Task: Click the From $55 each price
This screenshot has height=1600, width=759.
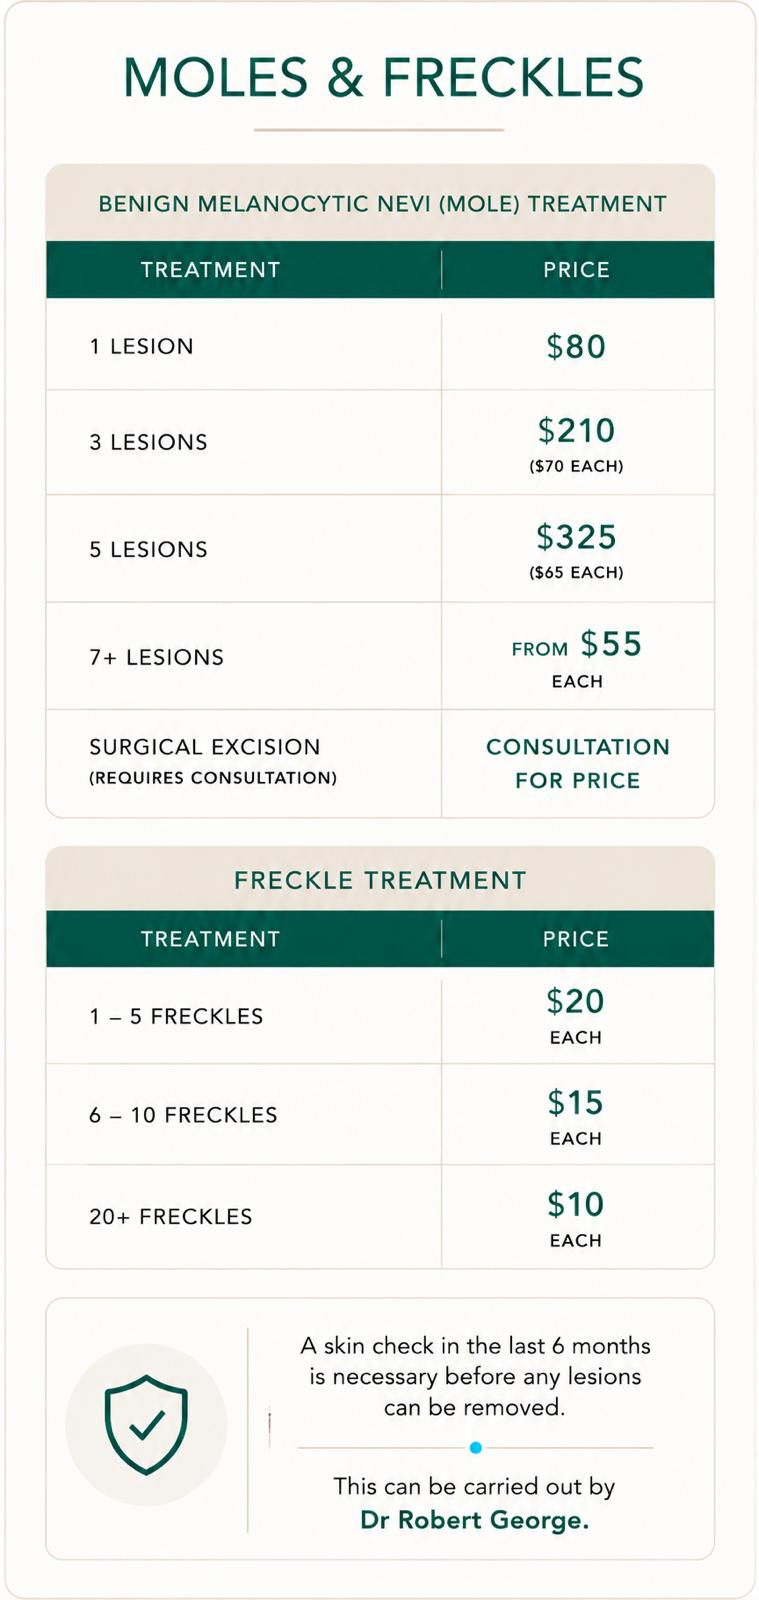Action: click(x=577, y=658)
